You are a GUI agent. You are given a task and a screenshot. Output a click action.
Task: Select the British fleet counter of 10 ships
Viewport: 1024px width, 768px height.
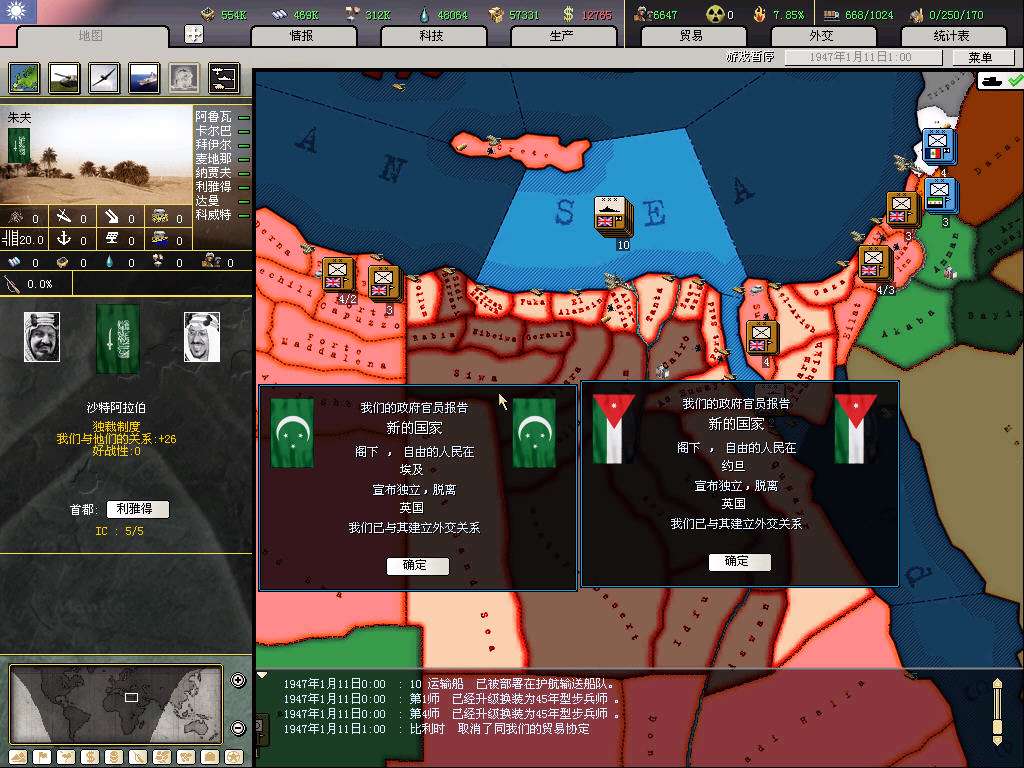pos(613,217)
